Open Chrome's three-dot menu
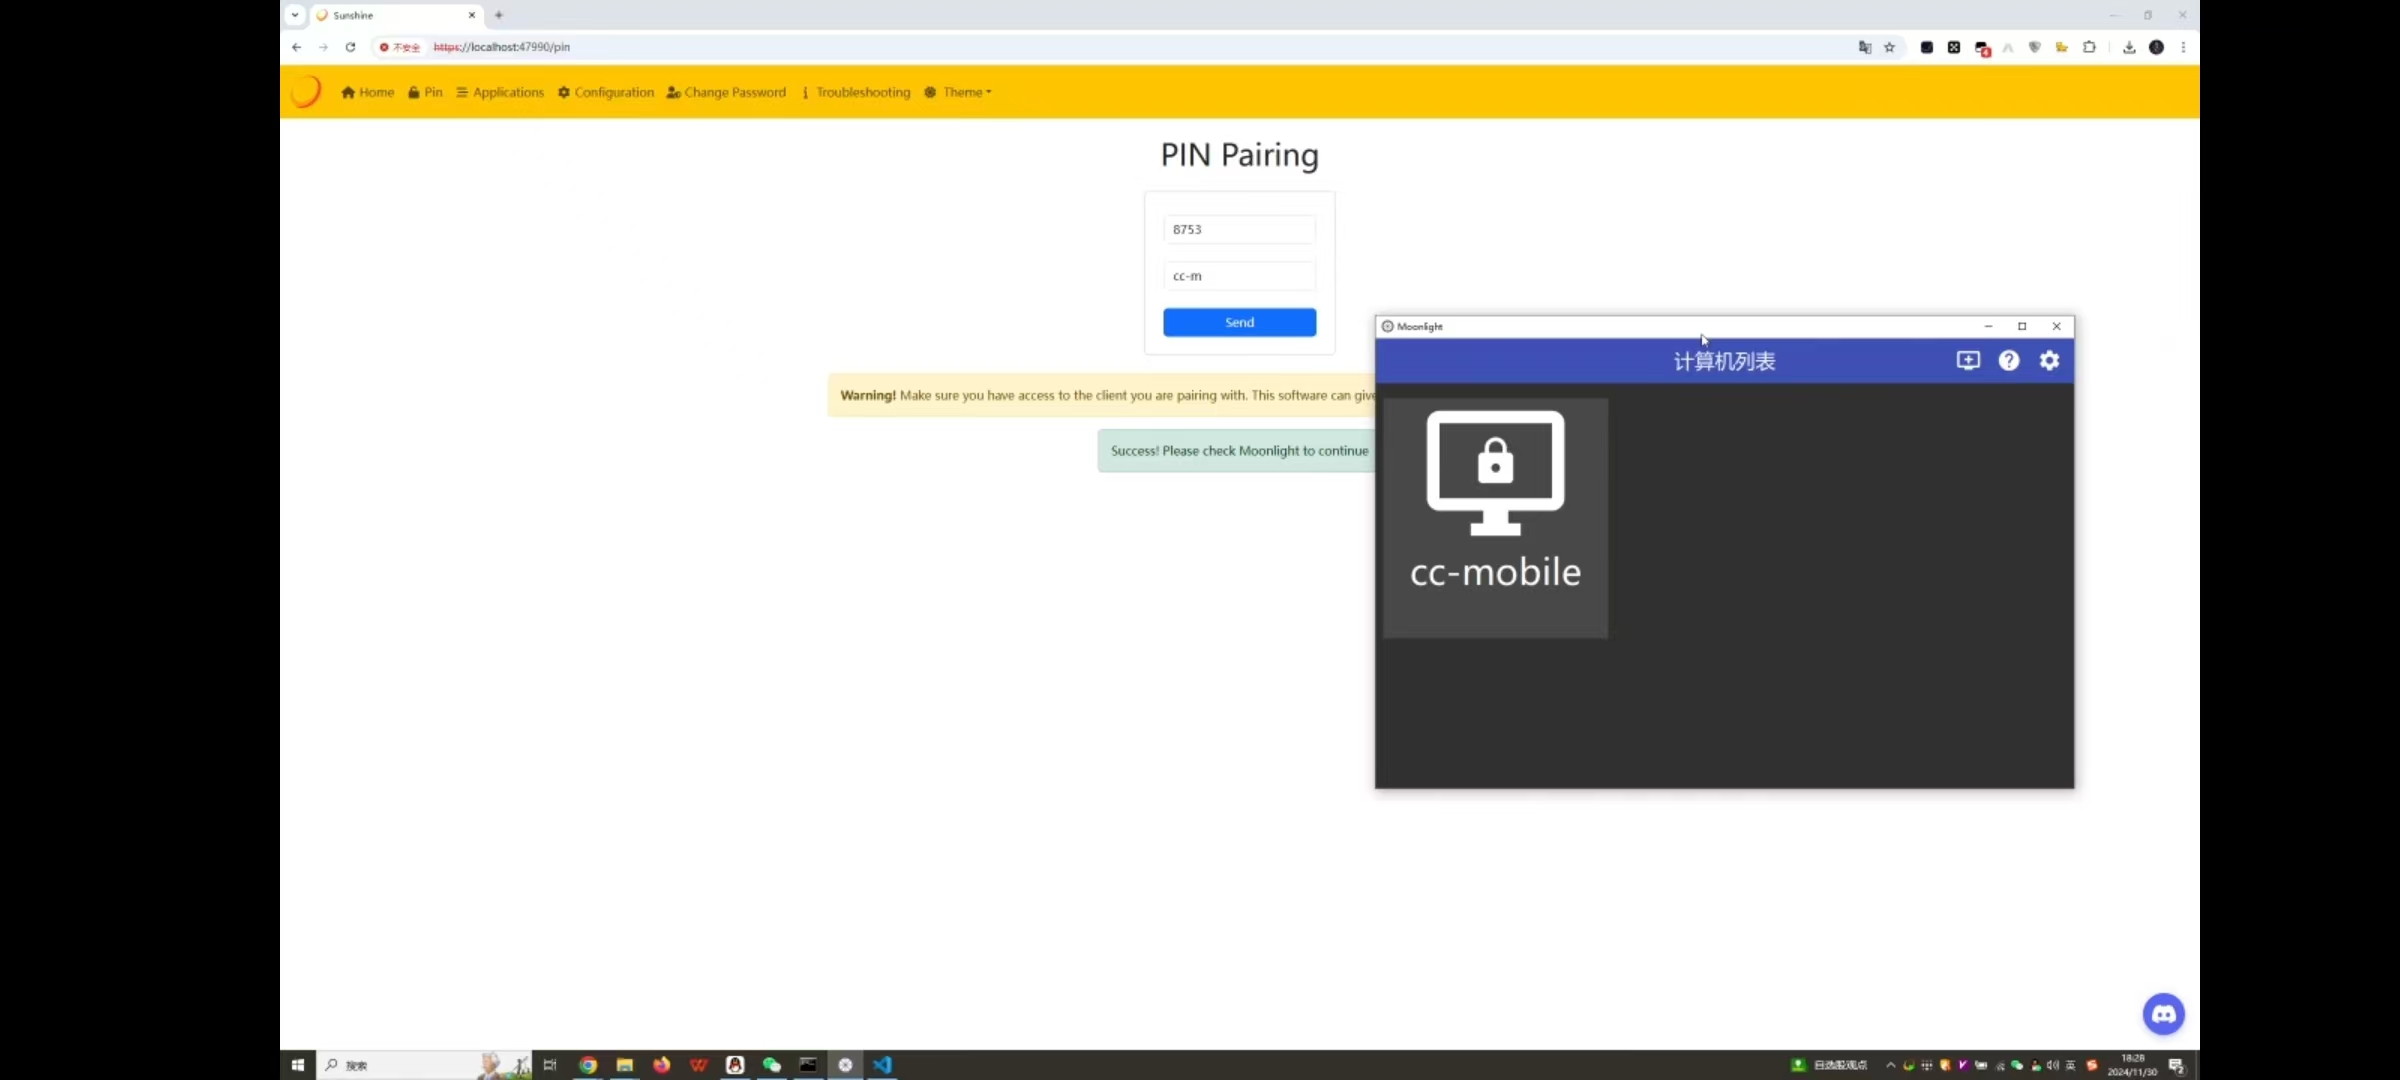The image size is (2400, 1080). (x=2183, y=47)
